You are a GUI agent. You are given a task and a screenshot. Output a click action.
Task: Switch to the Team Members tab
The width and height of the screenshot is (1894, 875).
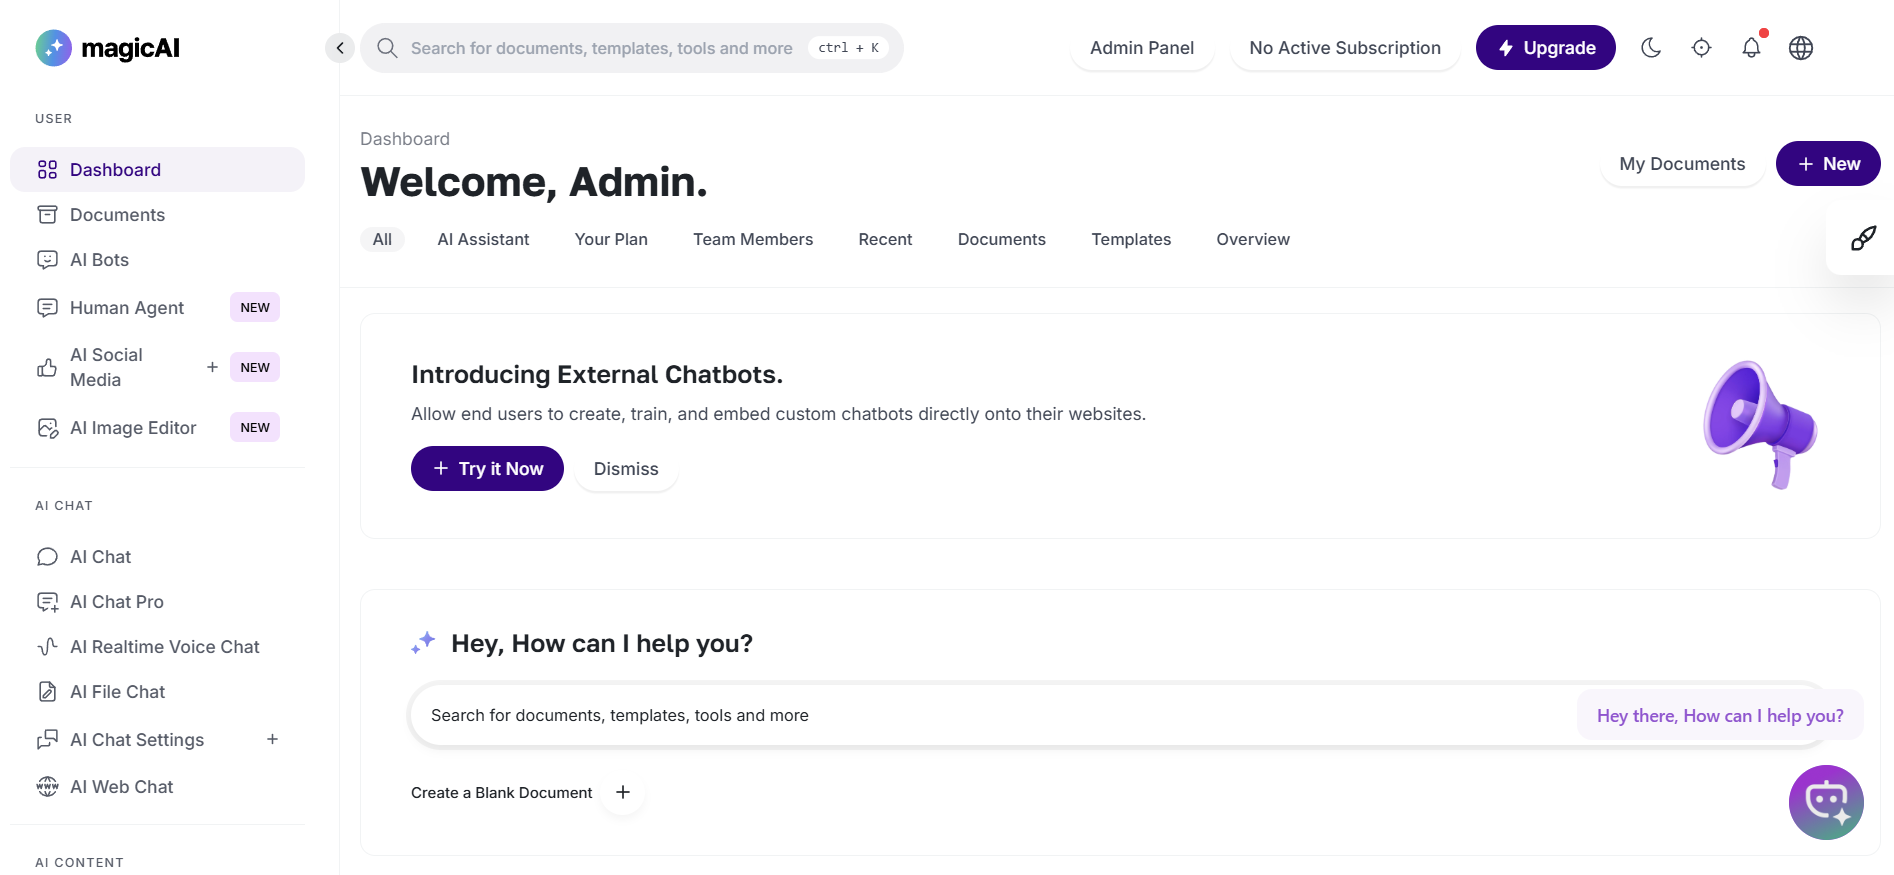752,239
